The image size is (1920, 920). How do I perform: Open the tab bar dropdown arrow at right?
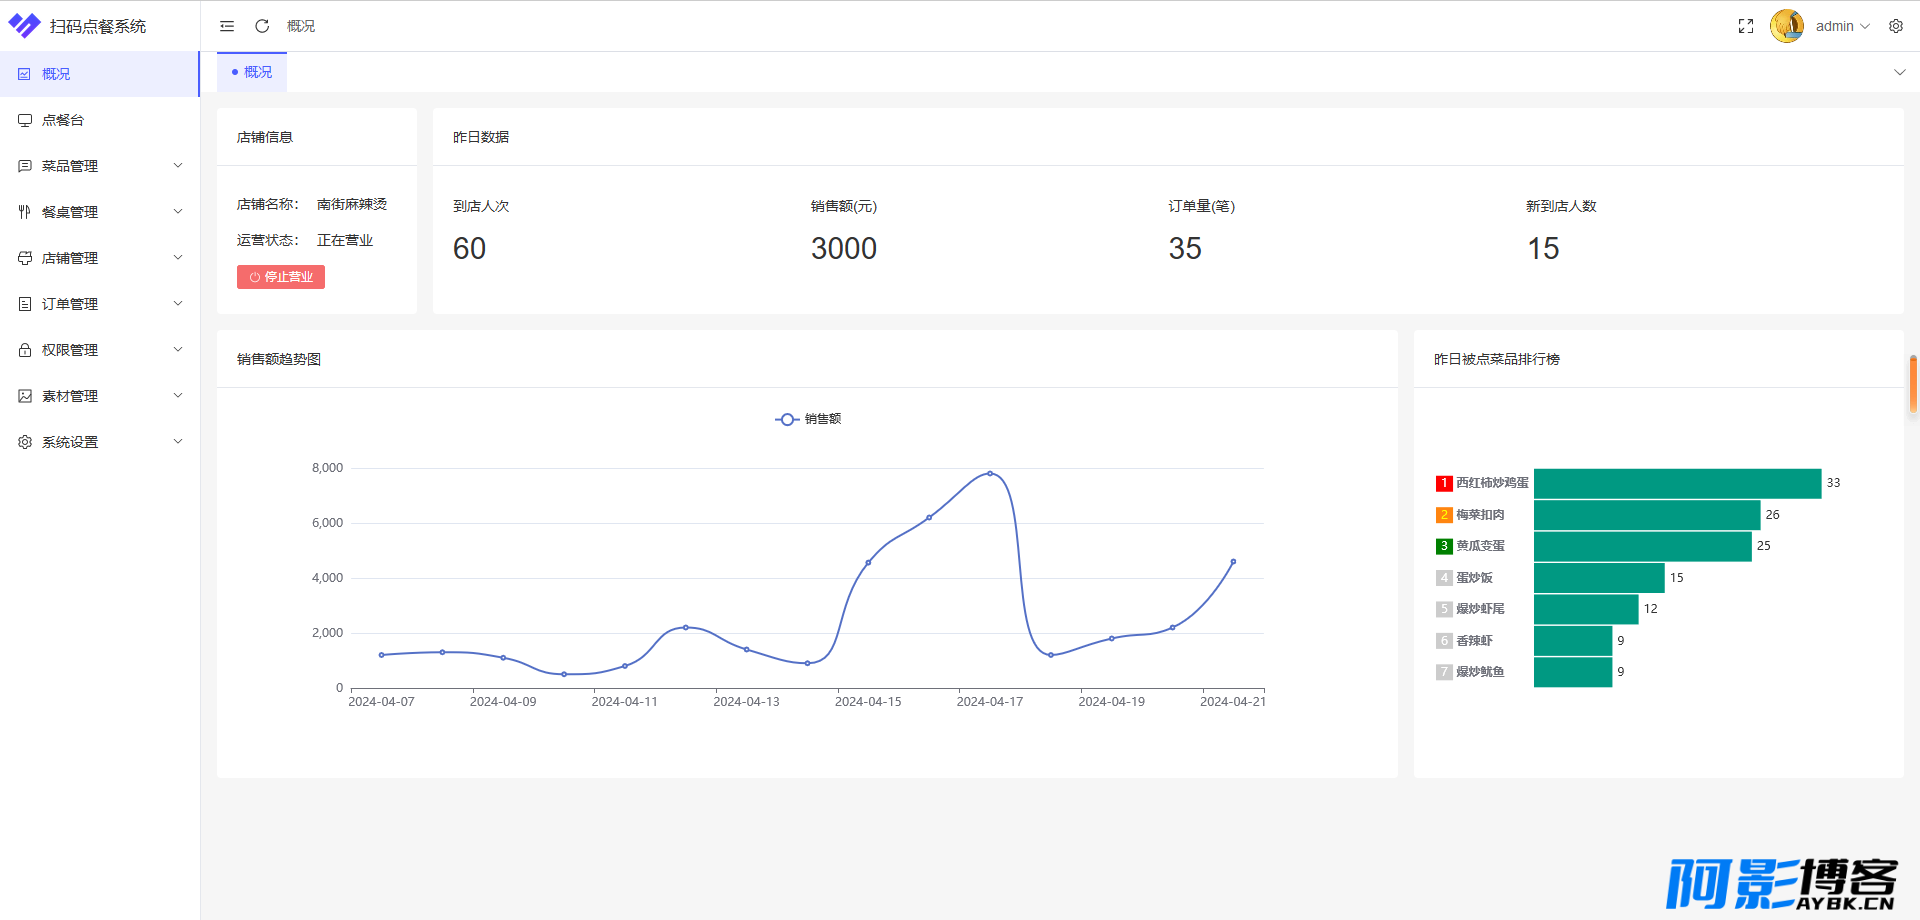1899,72
